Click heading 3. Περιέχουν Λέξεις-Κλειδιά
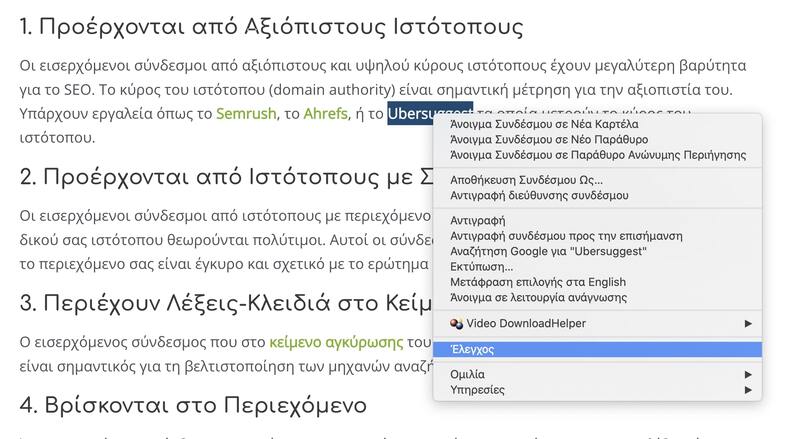Viewport: 800px width, 439px height. coord(226,303)
